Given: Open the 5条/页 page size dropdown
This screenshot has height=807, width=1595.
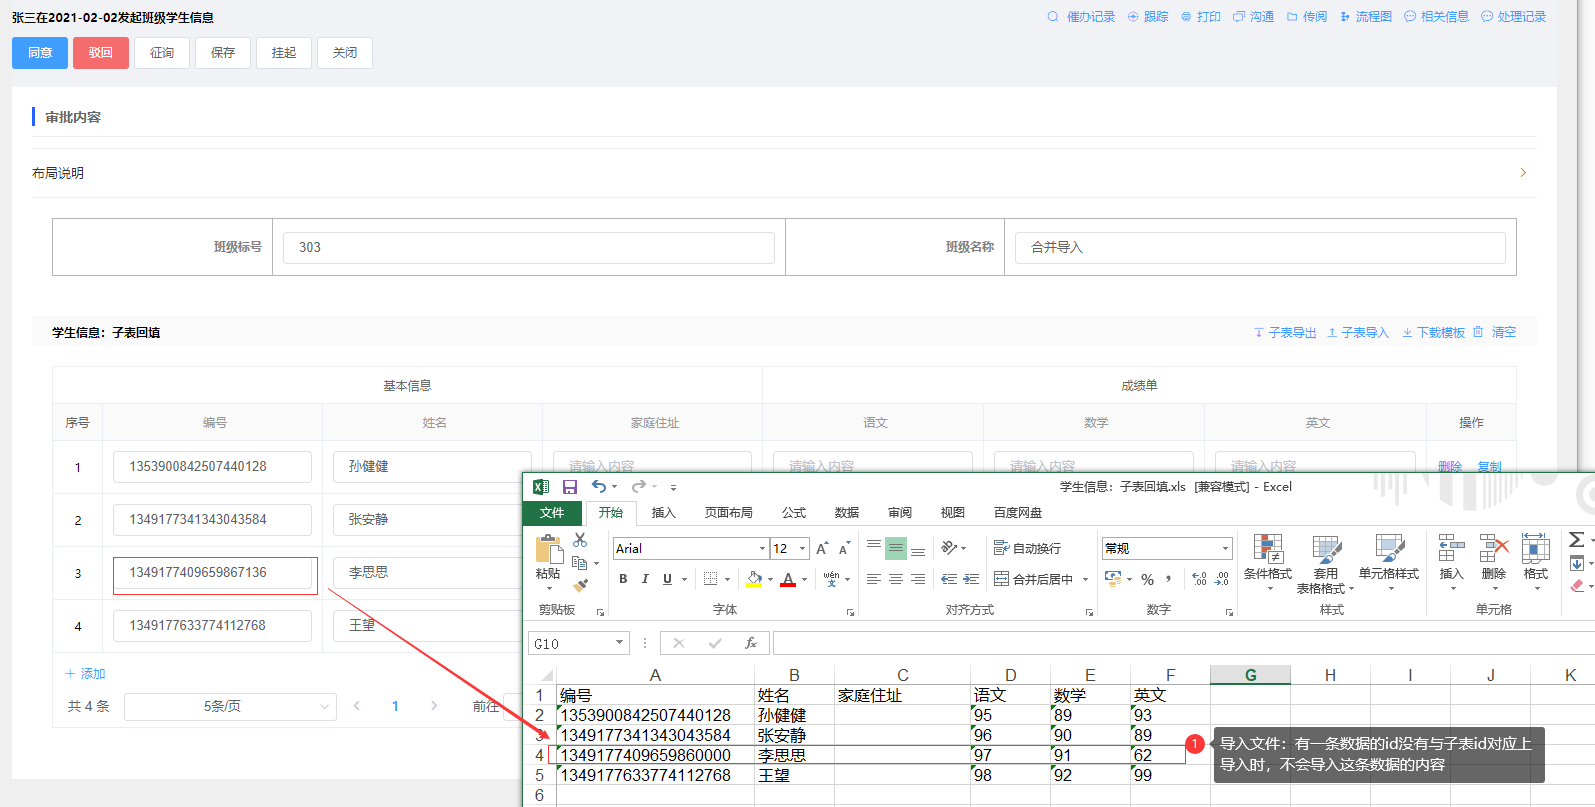Looking at the screenshot, I should [230, 706].
